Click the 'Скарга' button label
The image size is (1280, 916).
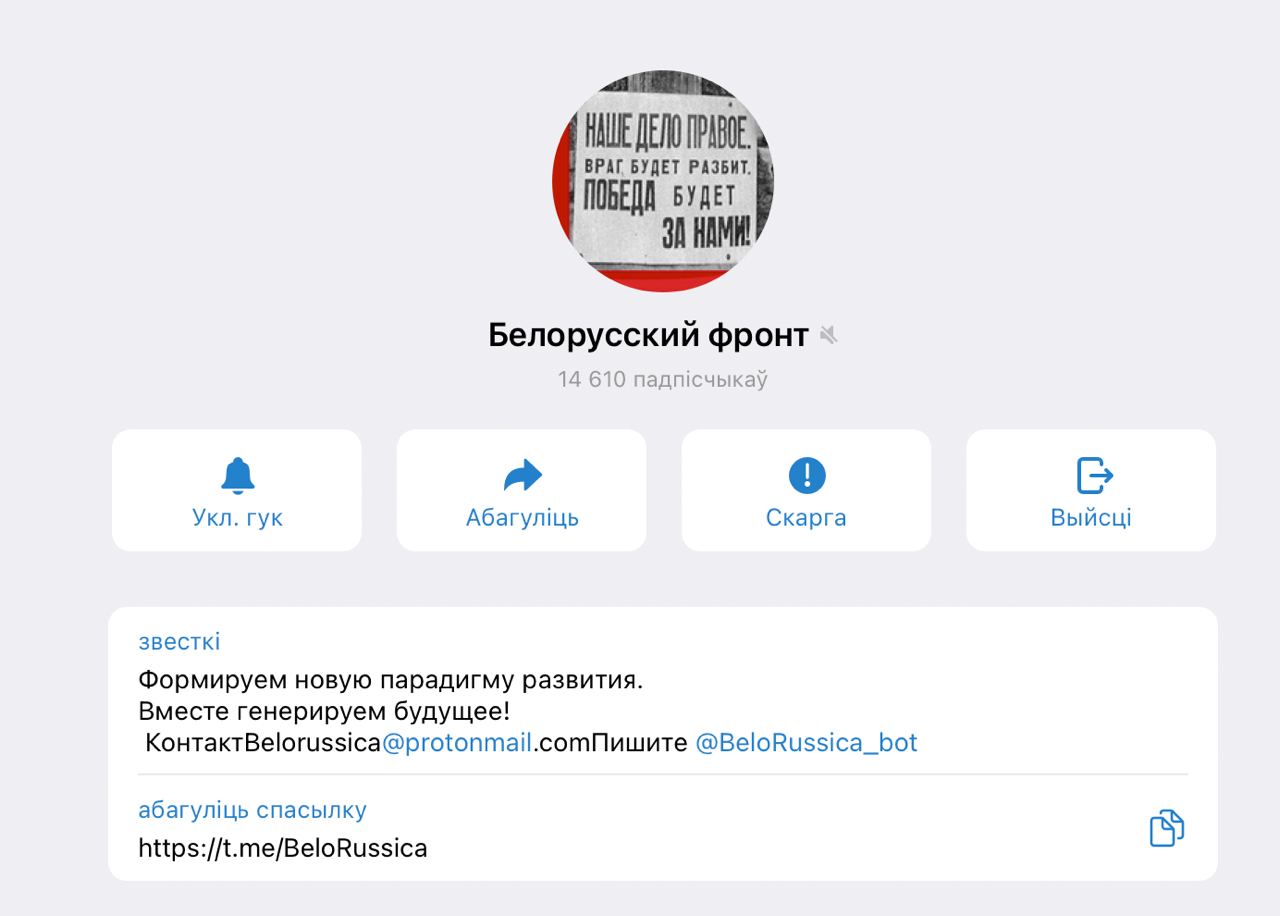pos(806,518)
